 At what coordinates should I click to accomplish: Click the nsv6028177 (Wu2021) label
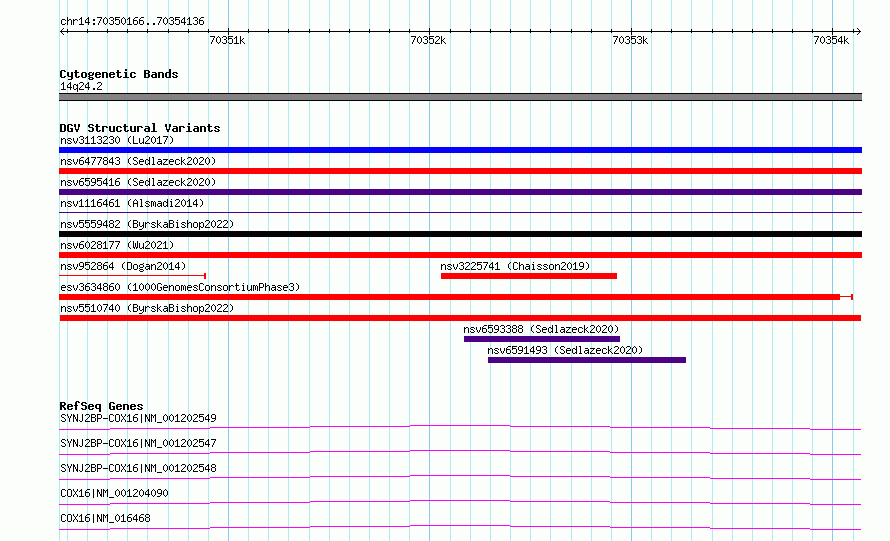[x=117, y=245]
